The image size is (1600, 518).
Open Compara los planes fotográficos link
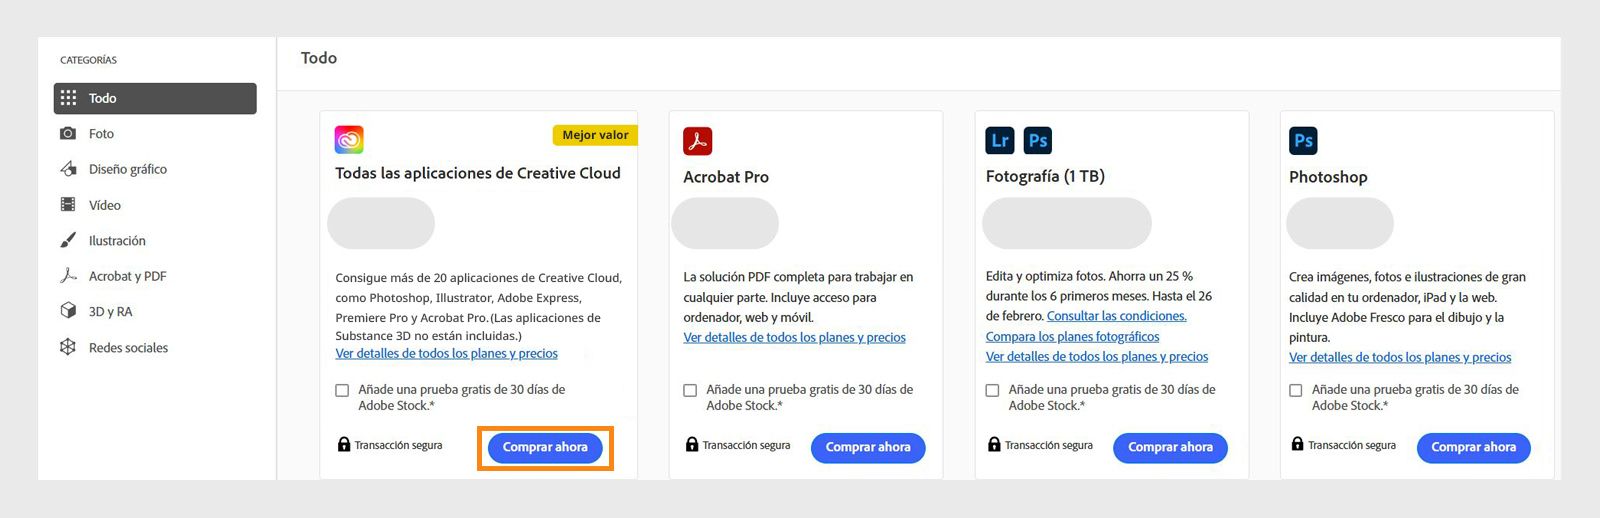point(1072,336)
